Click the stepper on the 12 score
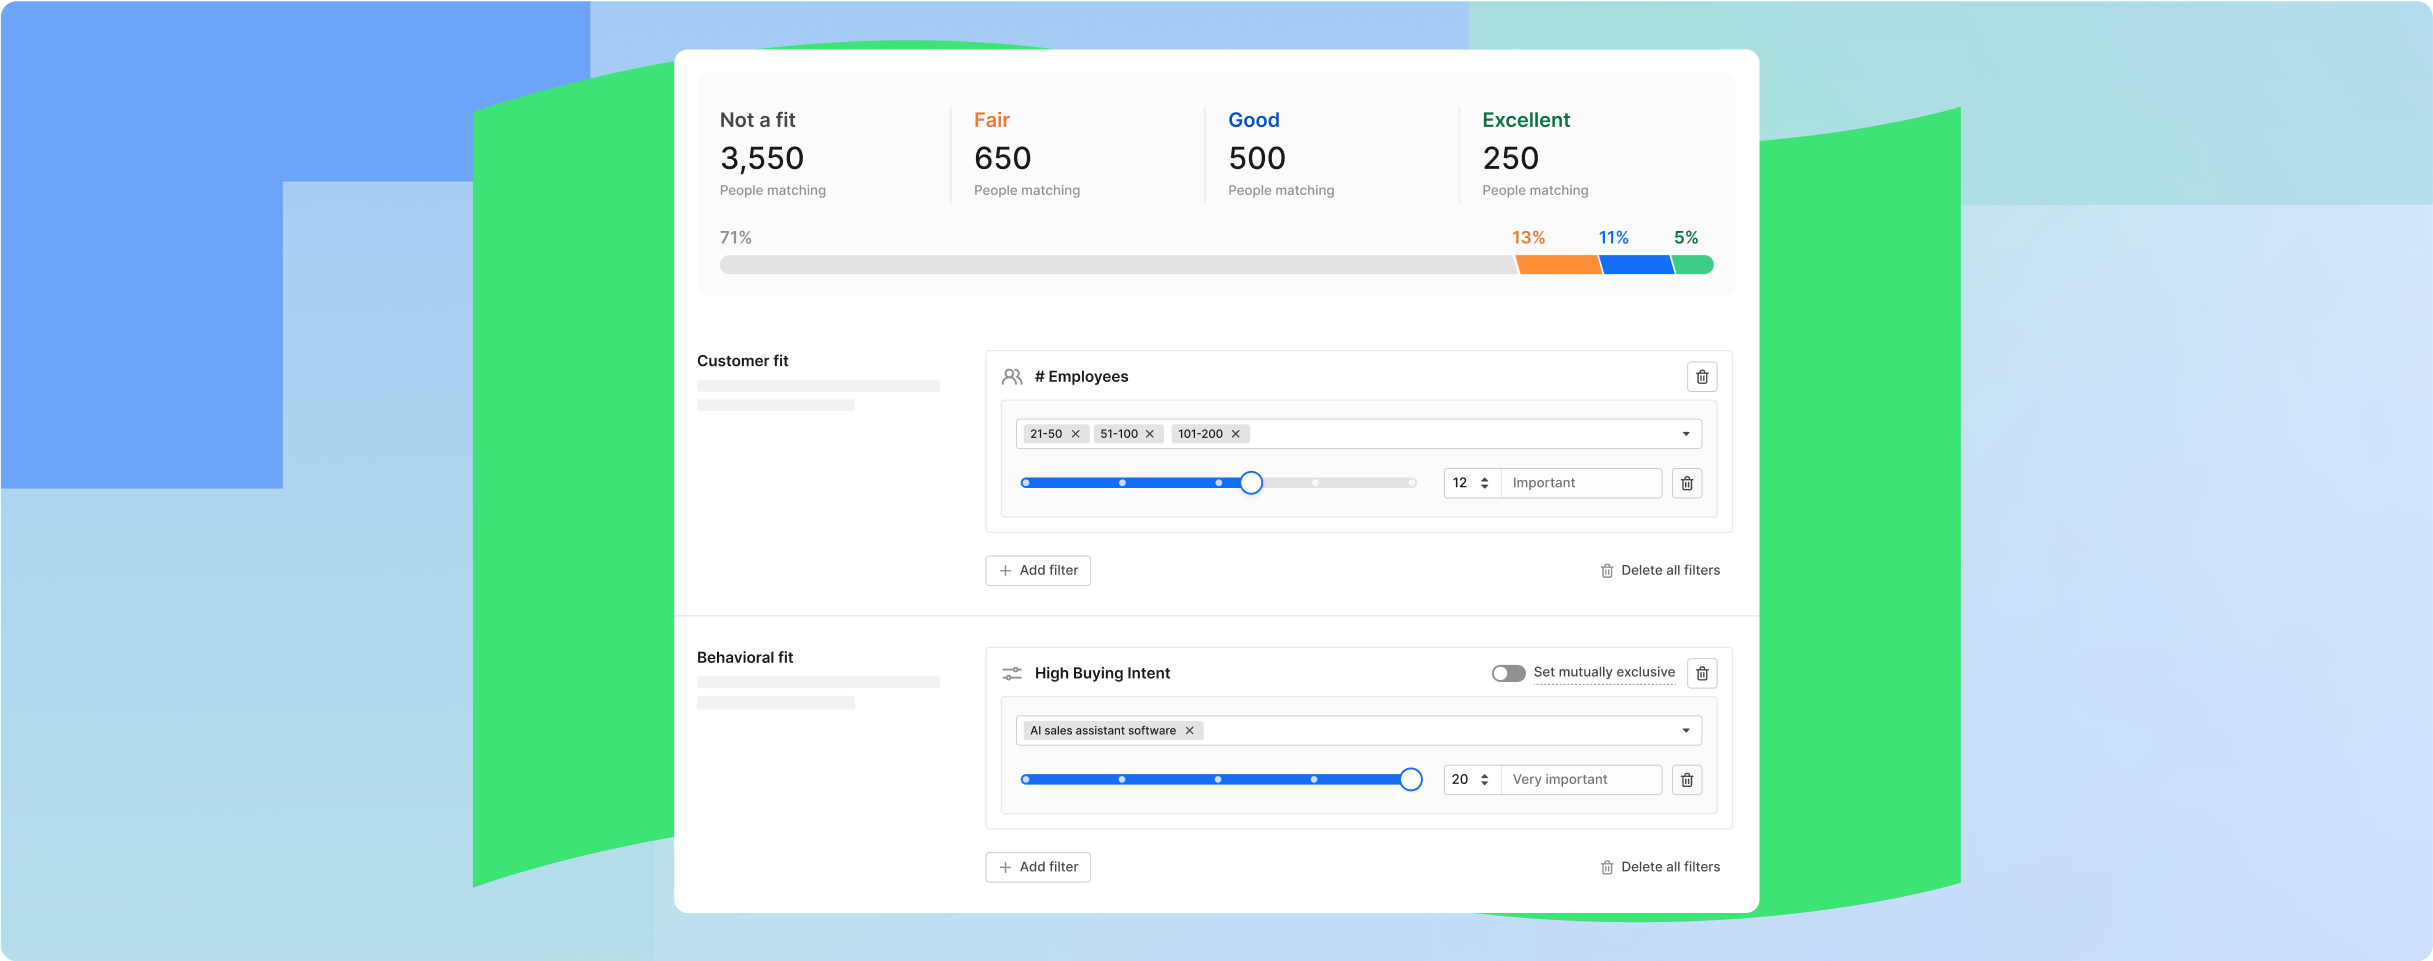The image size is (2433, 961). (x=1485, y=483)
